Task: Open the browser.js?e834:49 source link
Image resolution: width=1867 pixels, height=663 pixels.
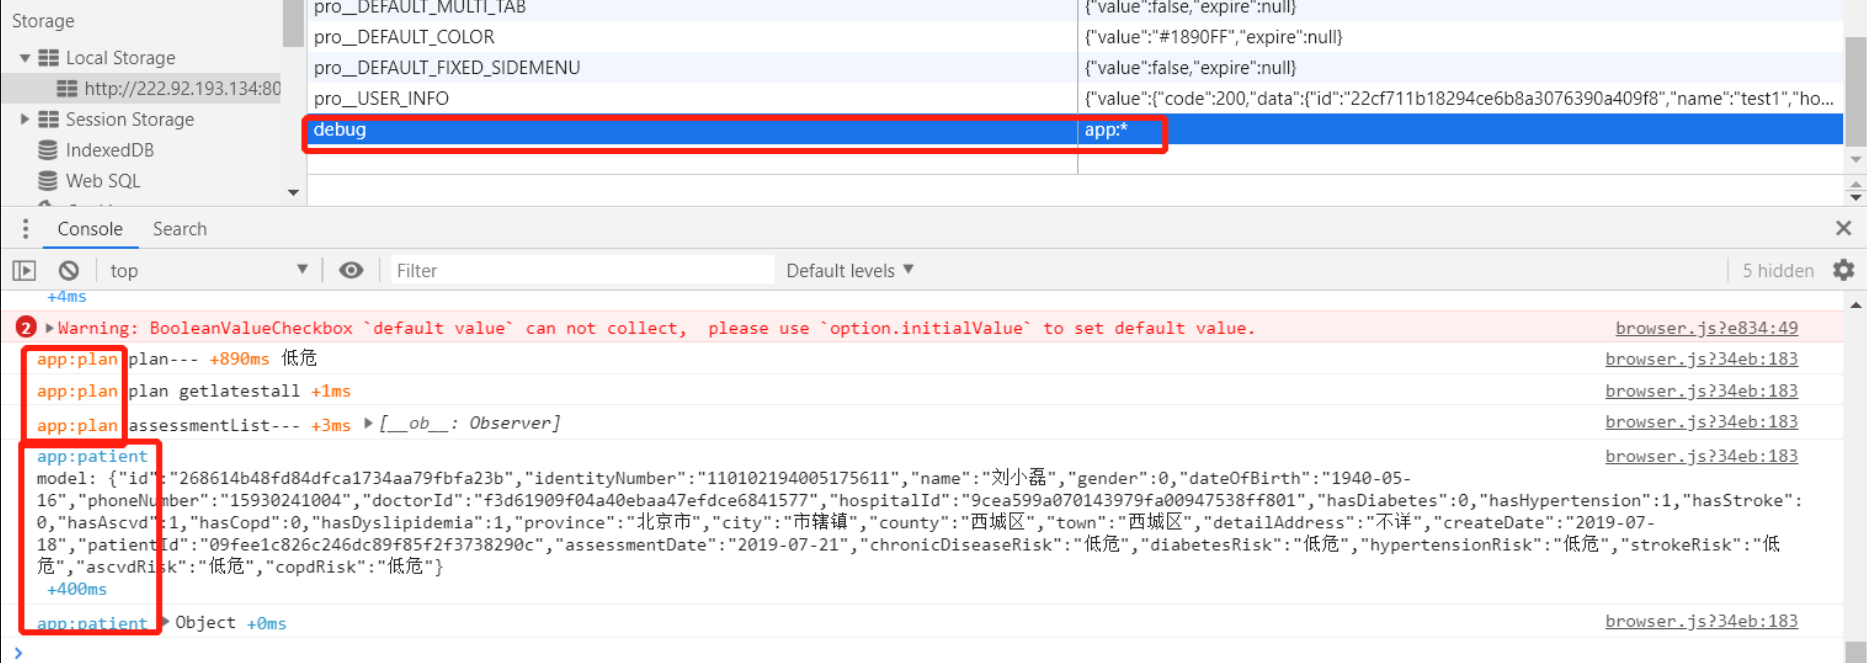Action: [1706, 328]
